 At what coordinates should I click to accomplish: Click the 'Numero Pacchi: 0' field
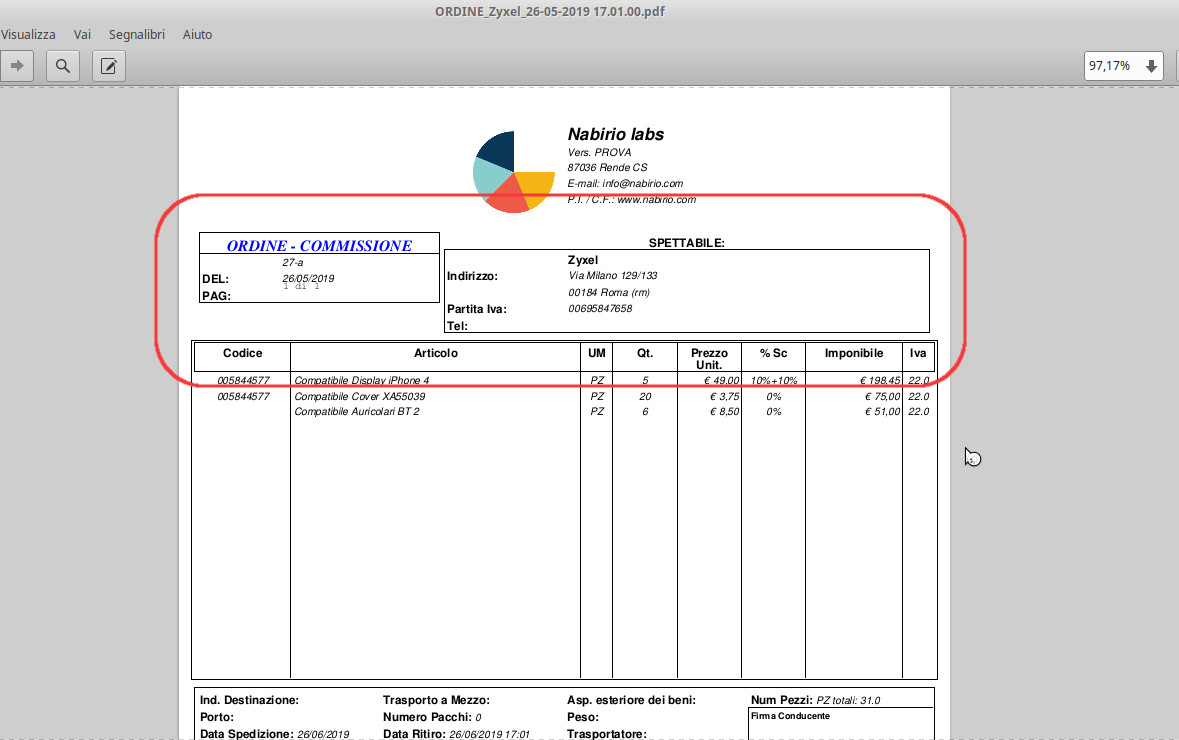[432, 717]
